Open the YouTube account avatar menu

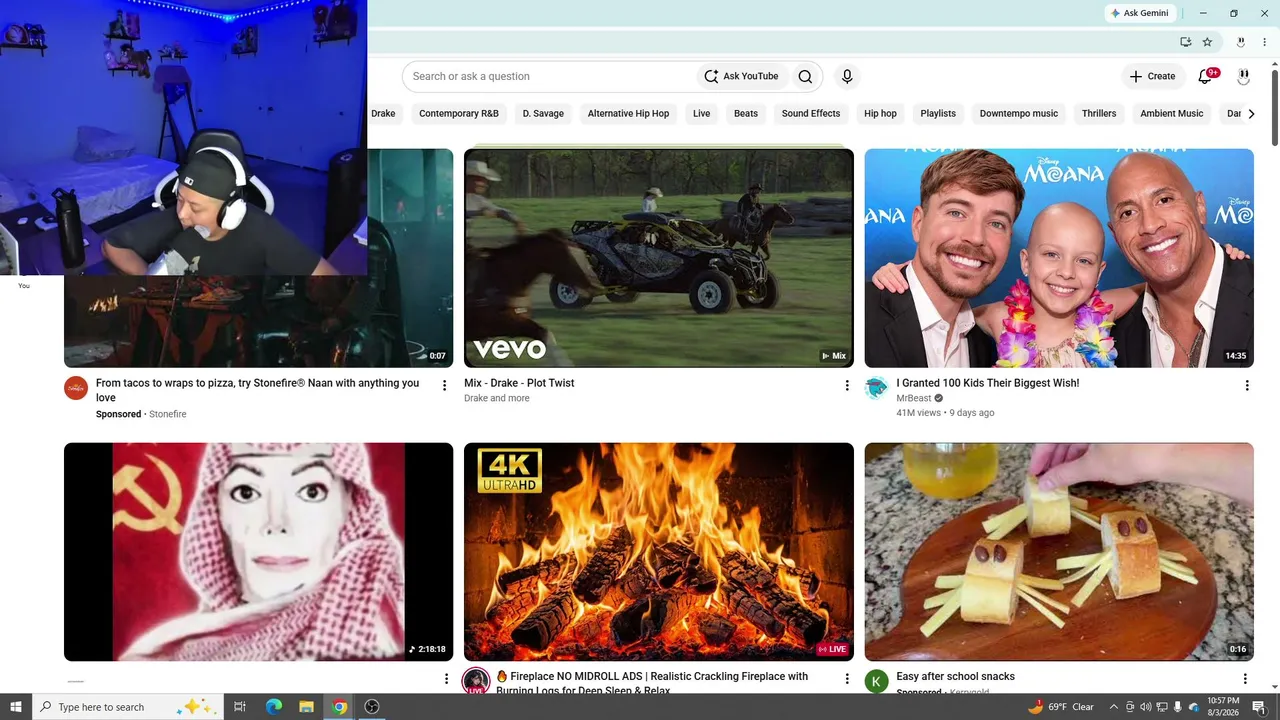(1244, 76)
